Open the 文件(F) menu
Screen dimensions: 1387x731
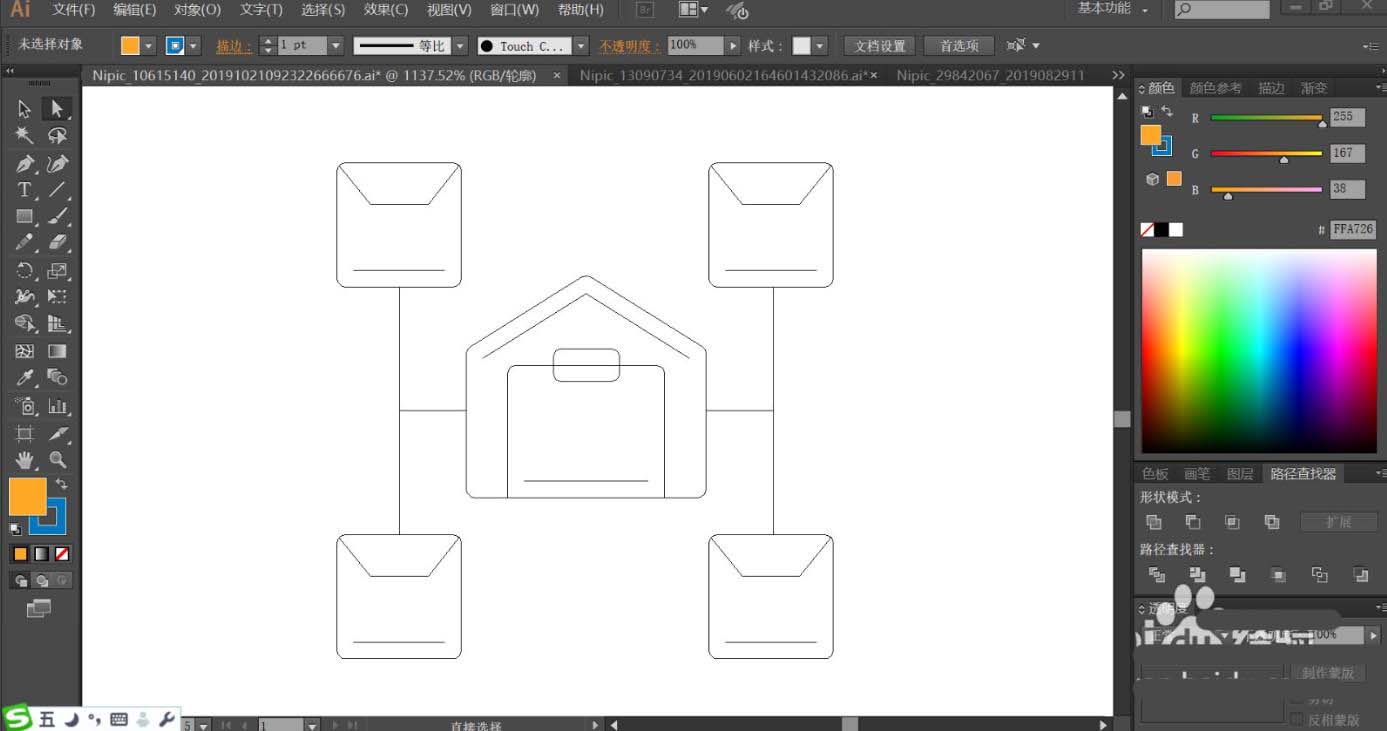click(74, 10)
